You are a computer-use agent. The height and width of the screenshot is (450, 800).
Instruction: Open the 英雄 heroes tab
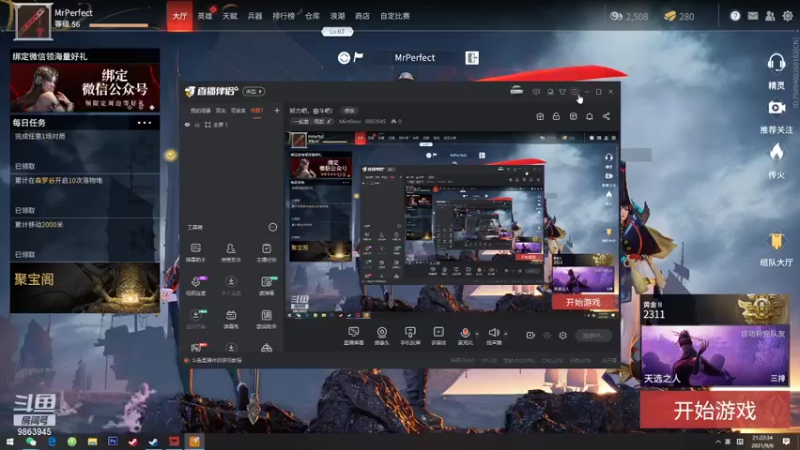point(205,16)
